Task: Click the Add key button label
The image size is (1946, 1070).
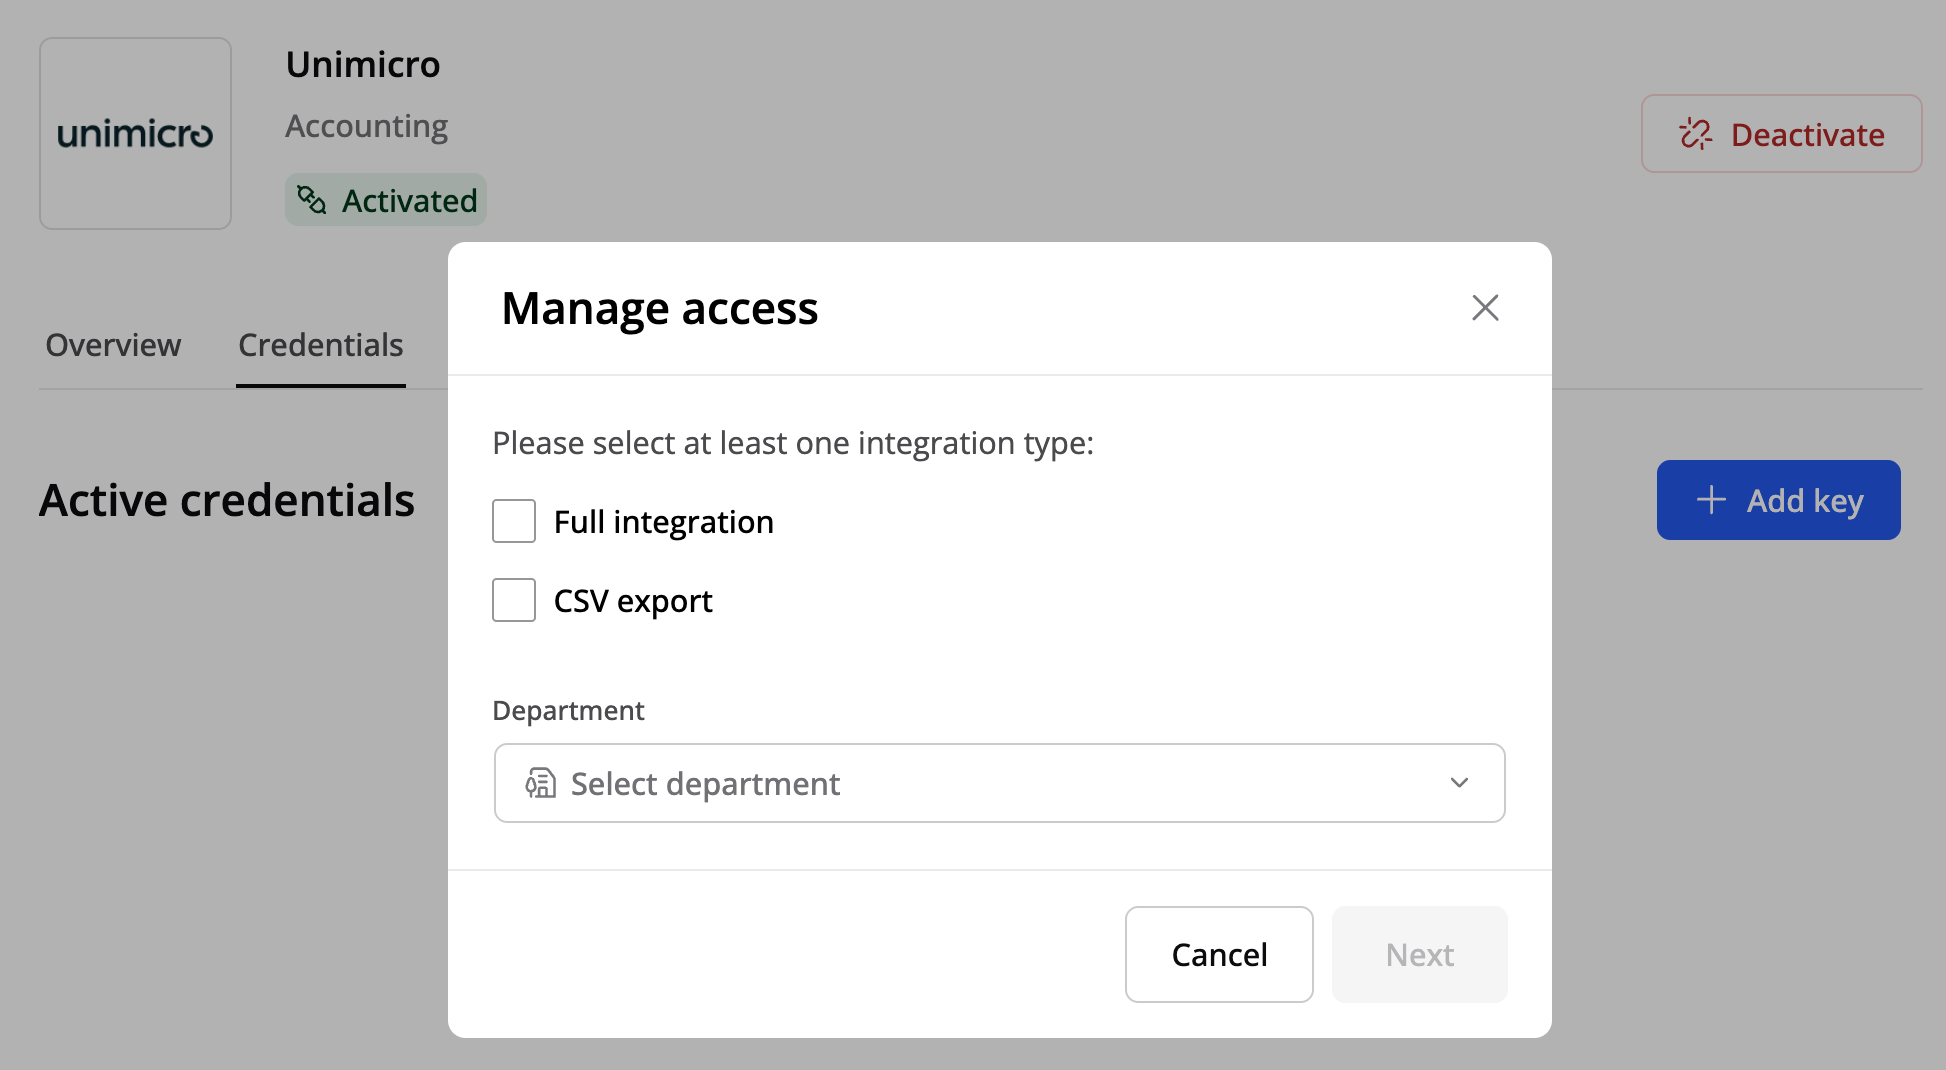Action: [x=1804, y=500]
